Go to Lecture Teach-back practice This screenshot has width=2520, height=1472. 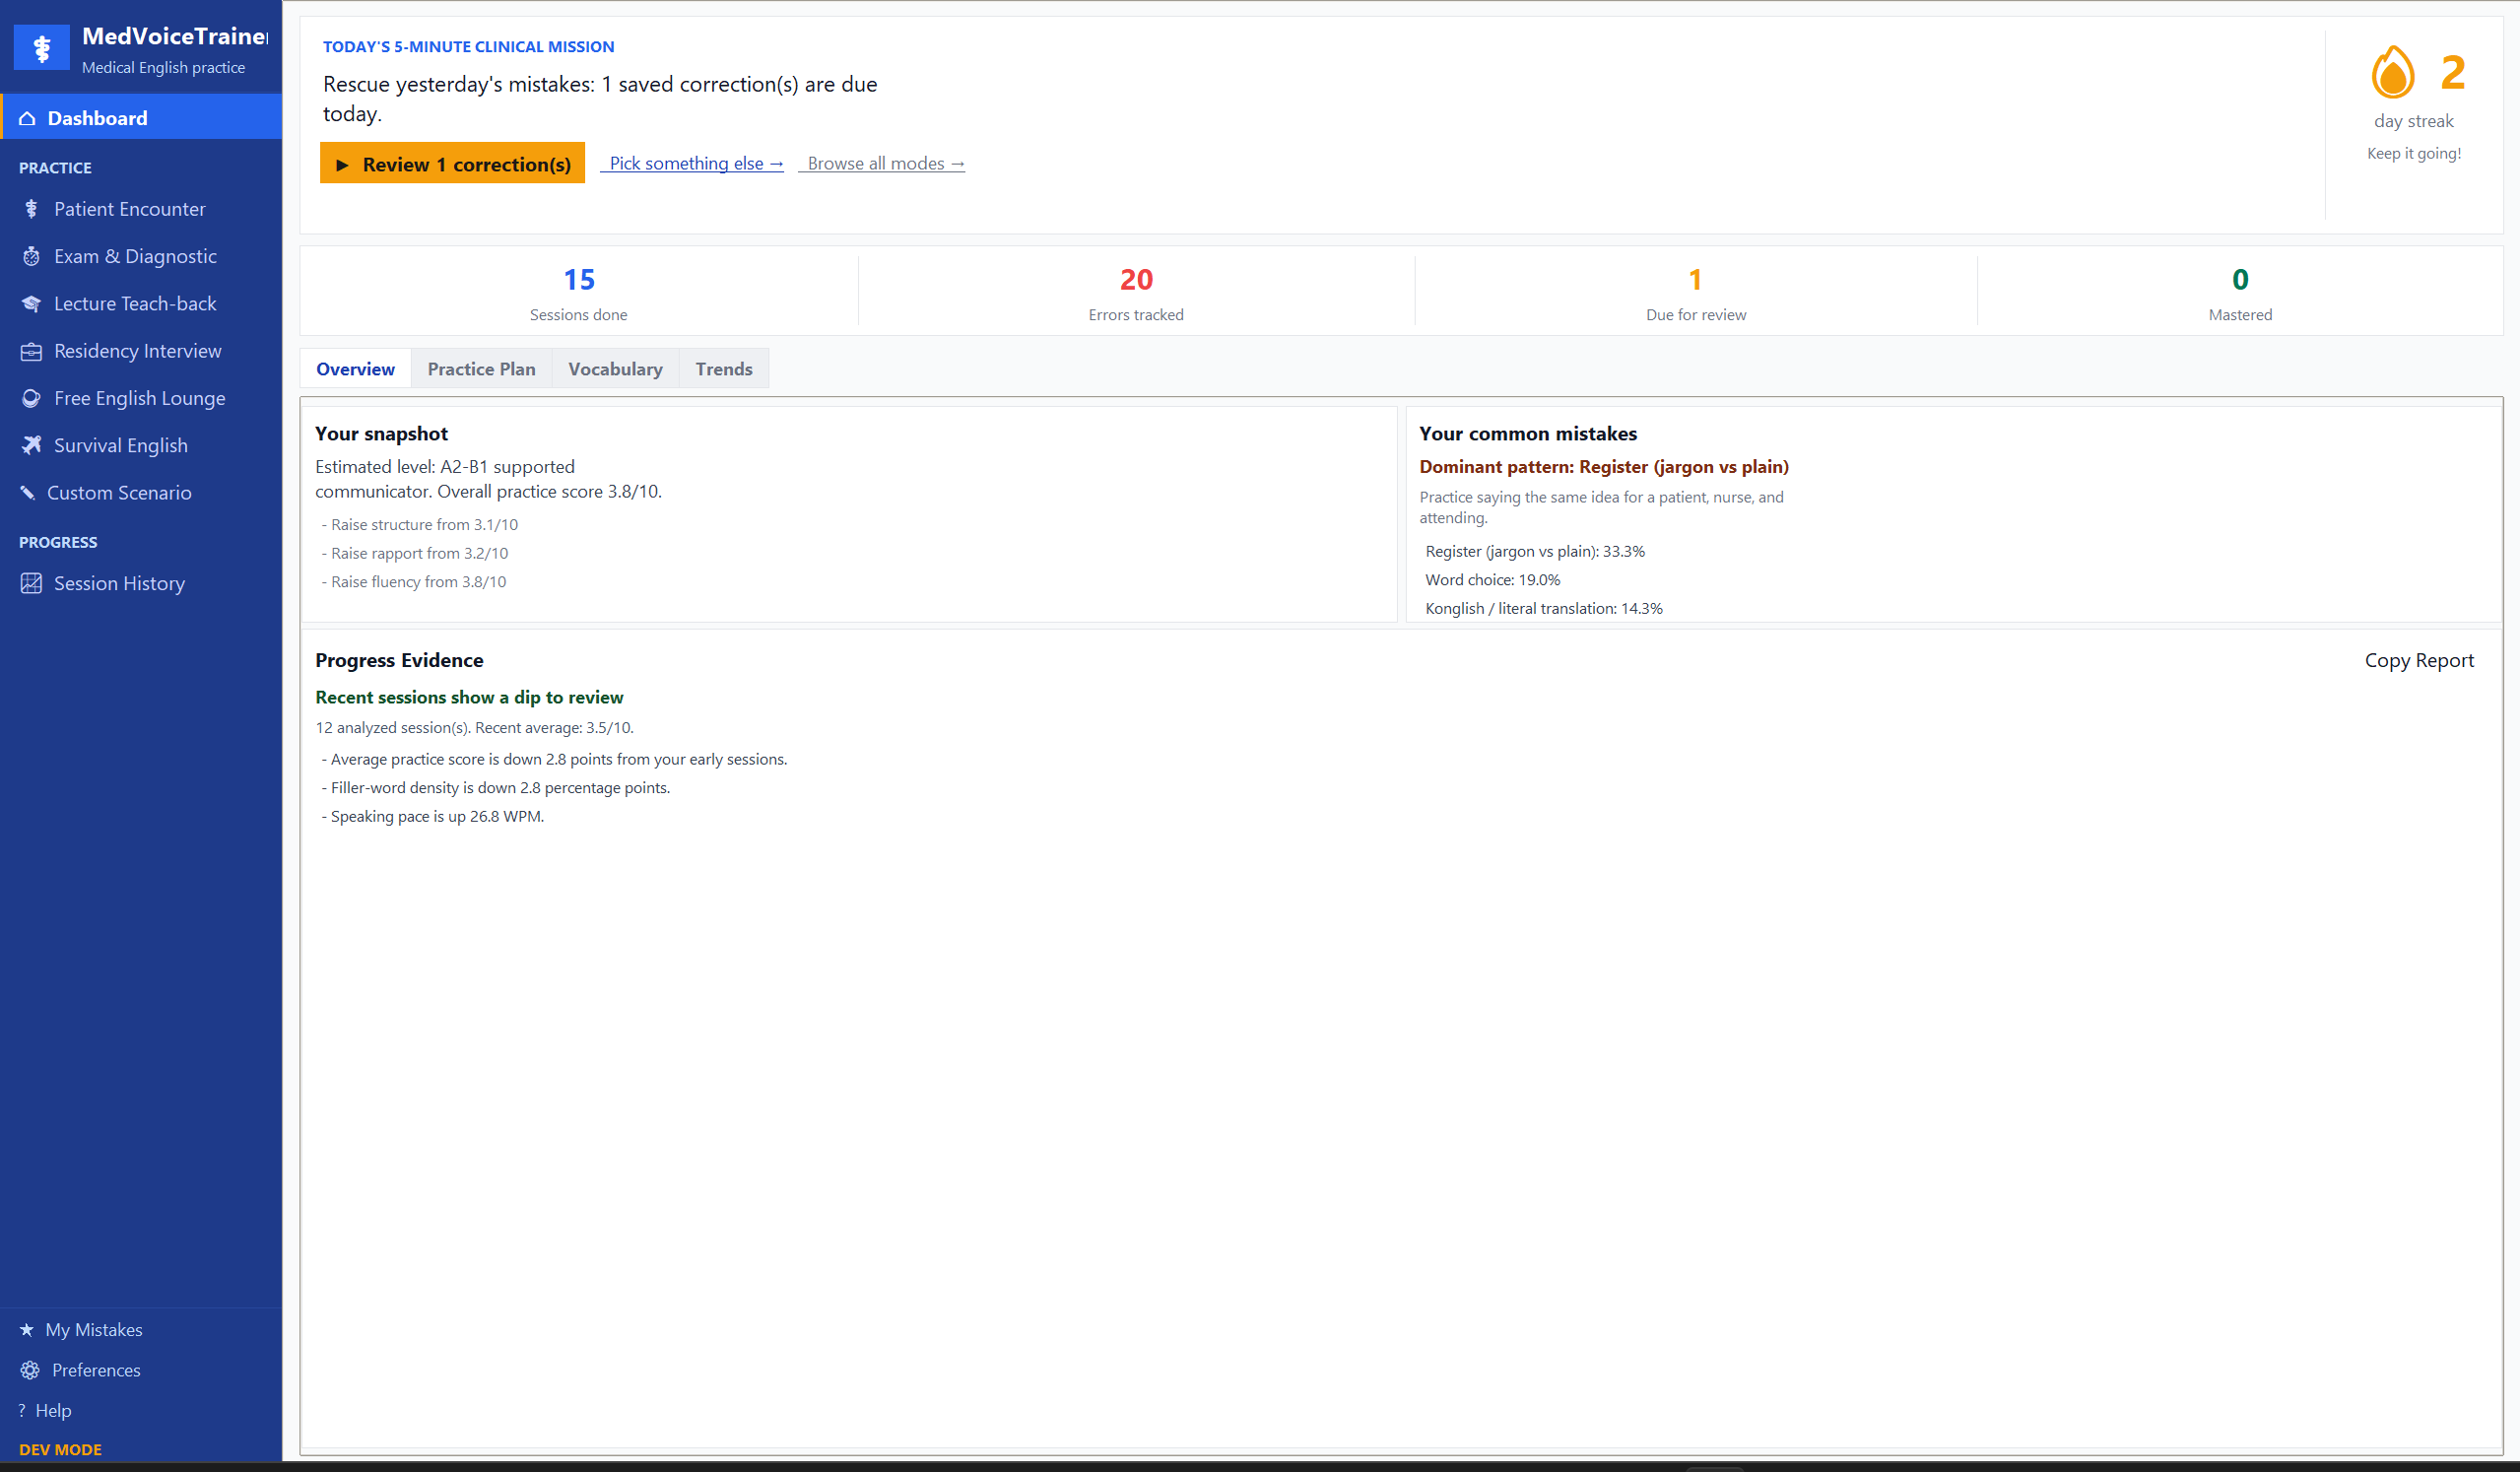(x=141, y=304)
